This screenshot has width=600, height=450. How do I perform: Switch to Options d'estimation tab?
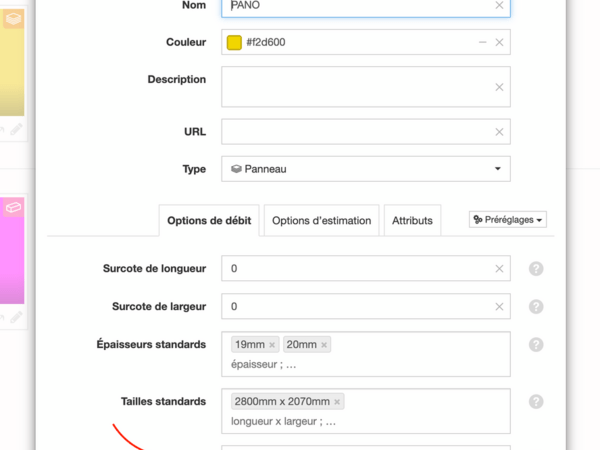(x=322, y=221)
